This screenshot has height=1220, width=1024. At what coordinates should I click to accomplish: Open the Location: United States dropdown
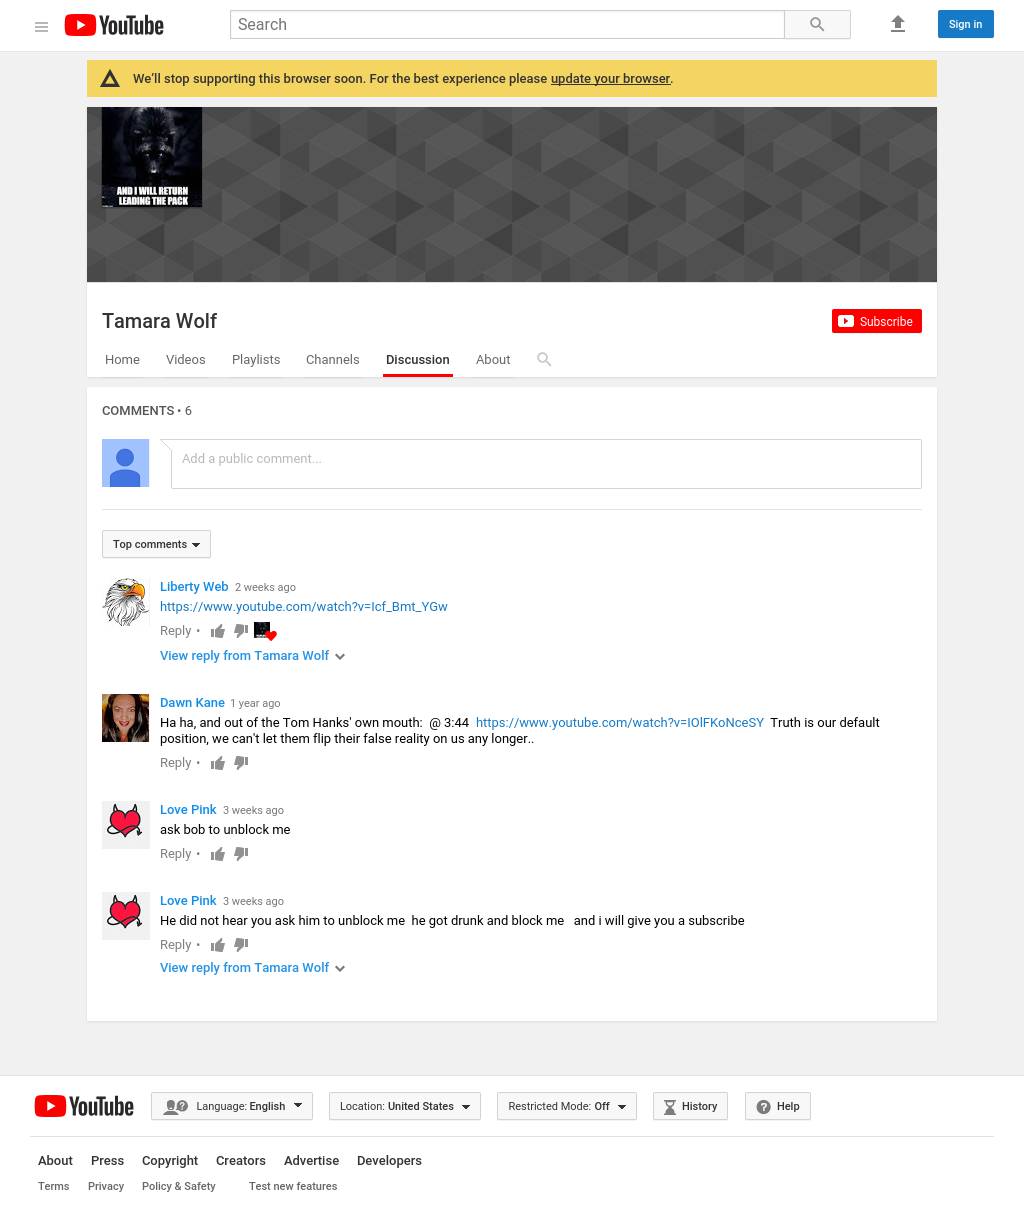point(404,1106)
